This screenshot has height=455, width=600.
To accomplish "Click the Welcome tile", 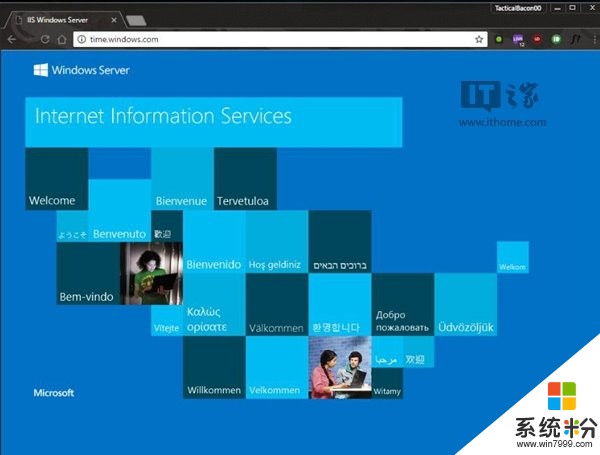I will [57, 179].
